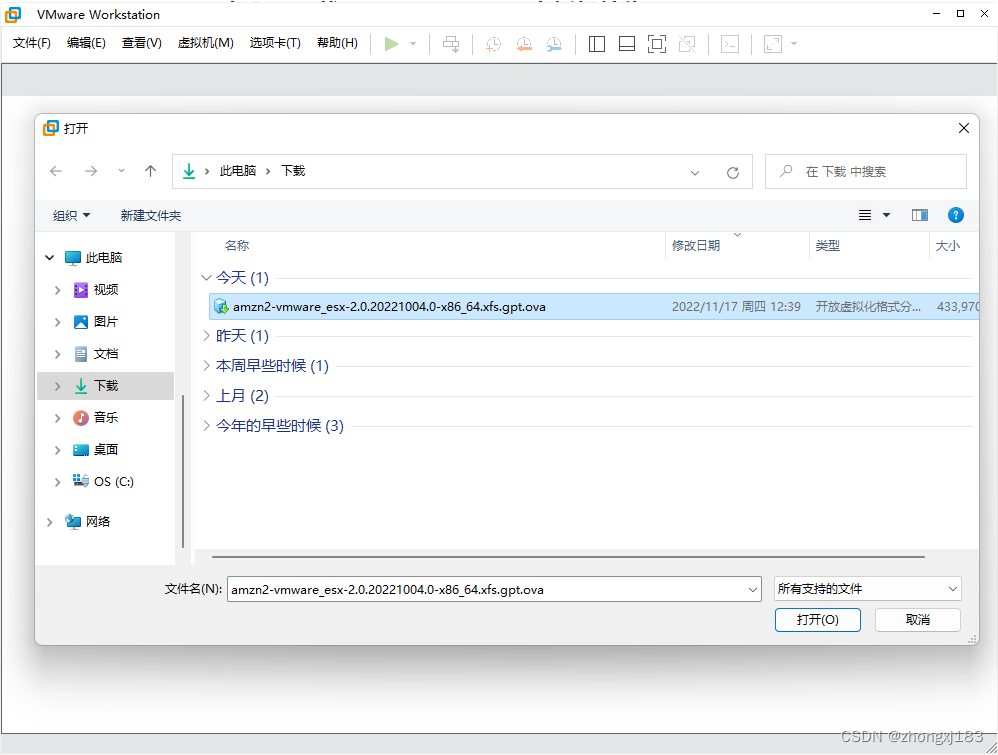Take a snapshot of the virtual machine

click(x=492, y=44)
